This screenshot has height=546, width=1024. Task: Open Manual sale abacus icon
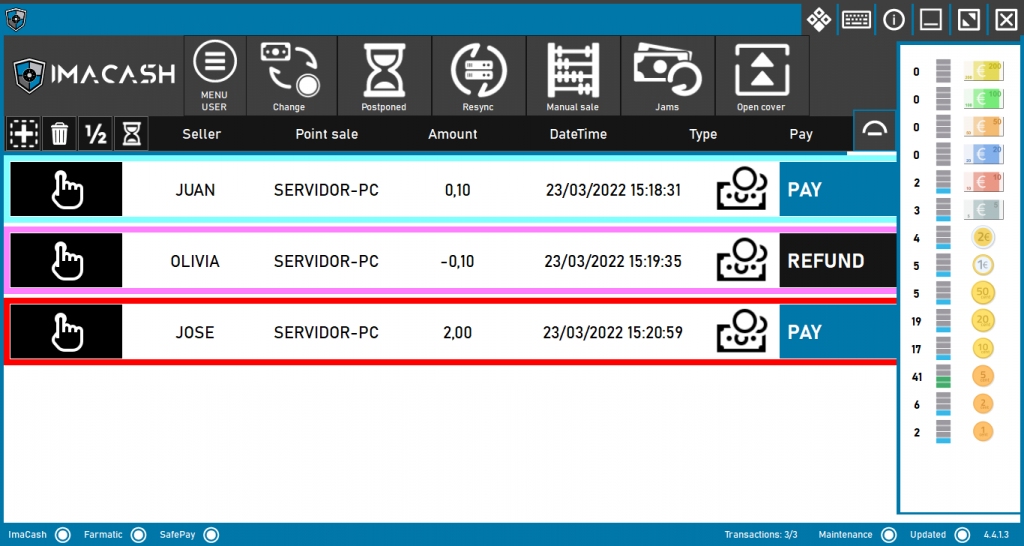tap(572, 70)
